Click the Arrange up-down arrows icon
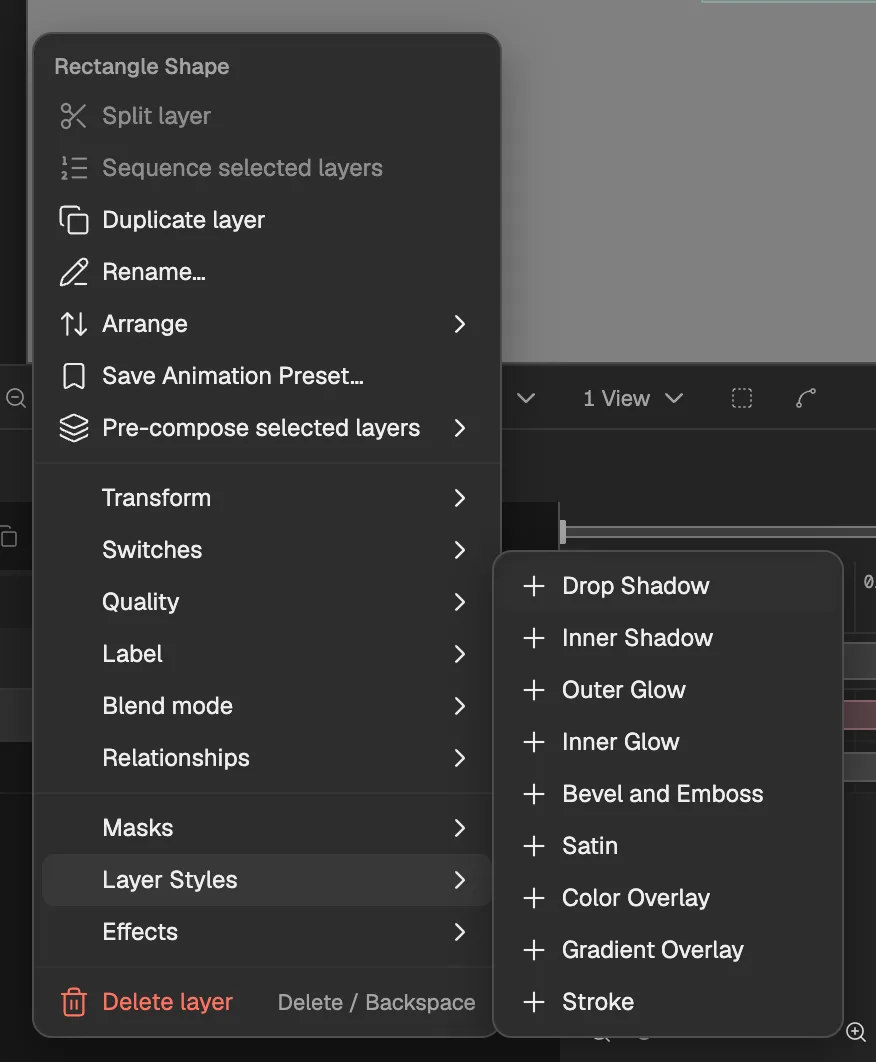This screenshot has width=876, height=1062. [73, 324]
